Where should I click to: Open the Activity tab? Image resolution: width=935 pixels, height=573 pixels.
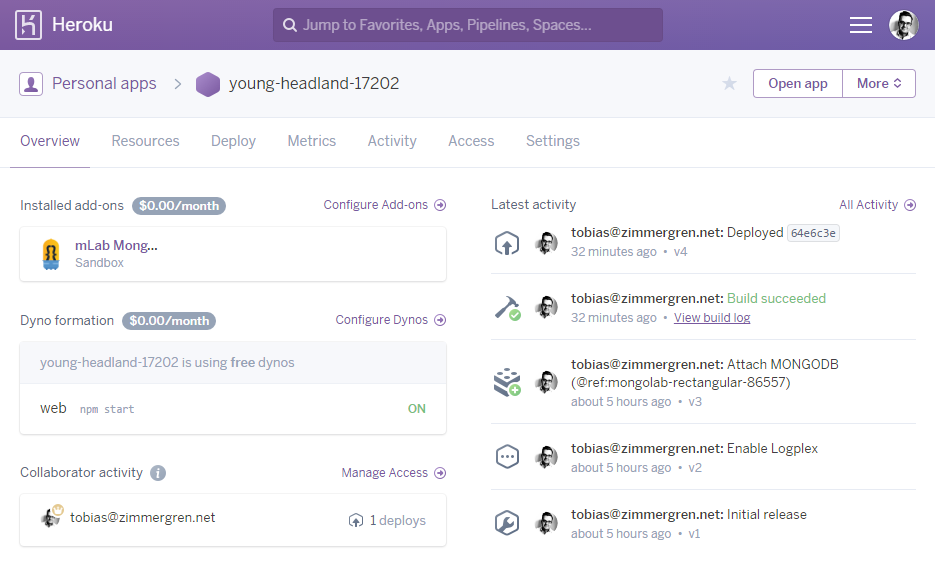click(x=392, y=141)
